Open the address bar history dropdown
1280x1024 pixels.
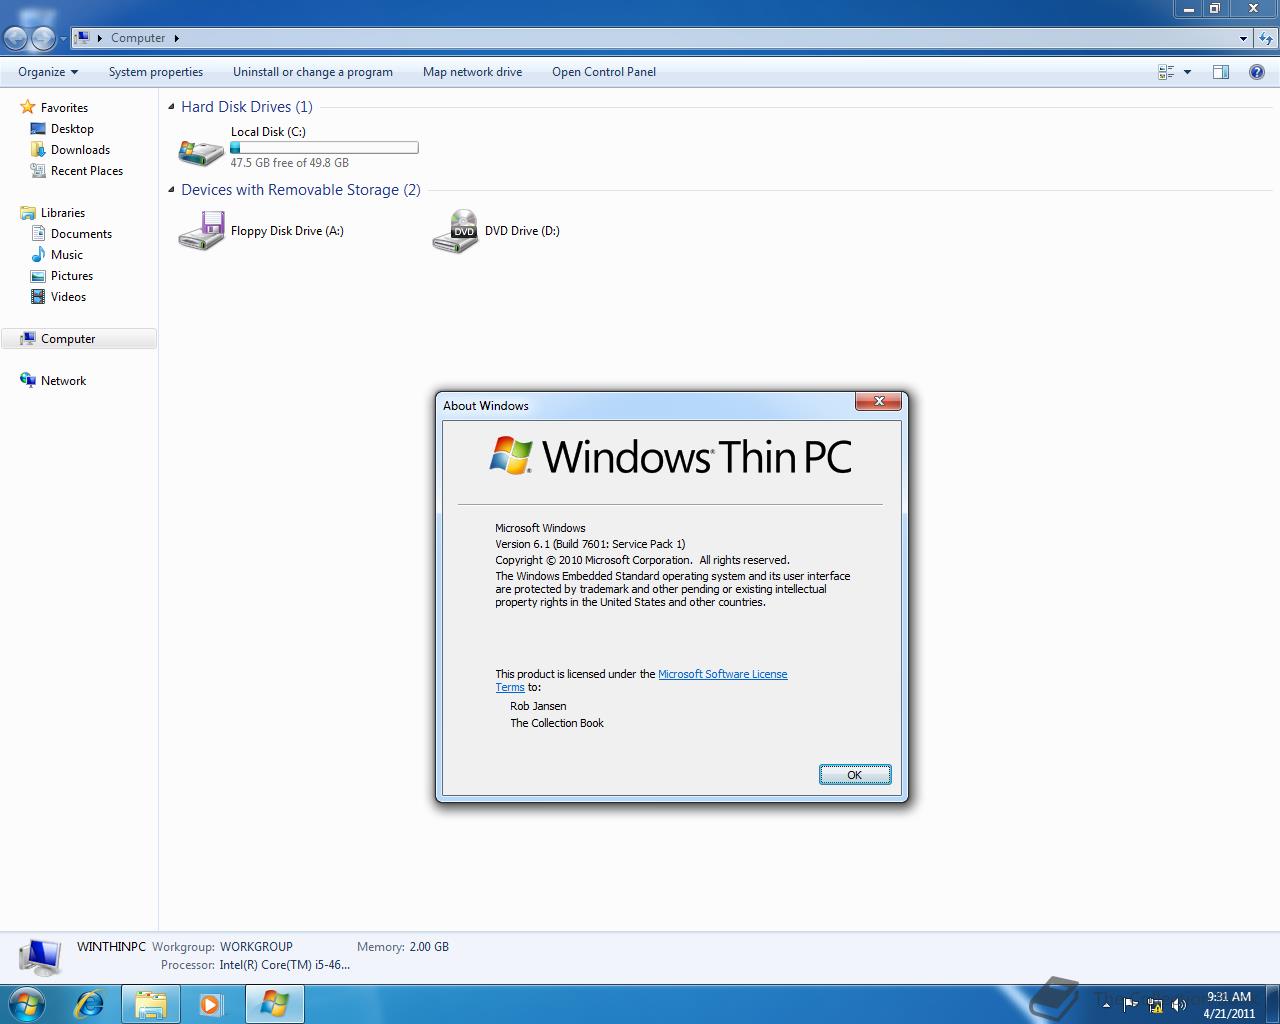tap(1243, 39)
